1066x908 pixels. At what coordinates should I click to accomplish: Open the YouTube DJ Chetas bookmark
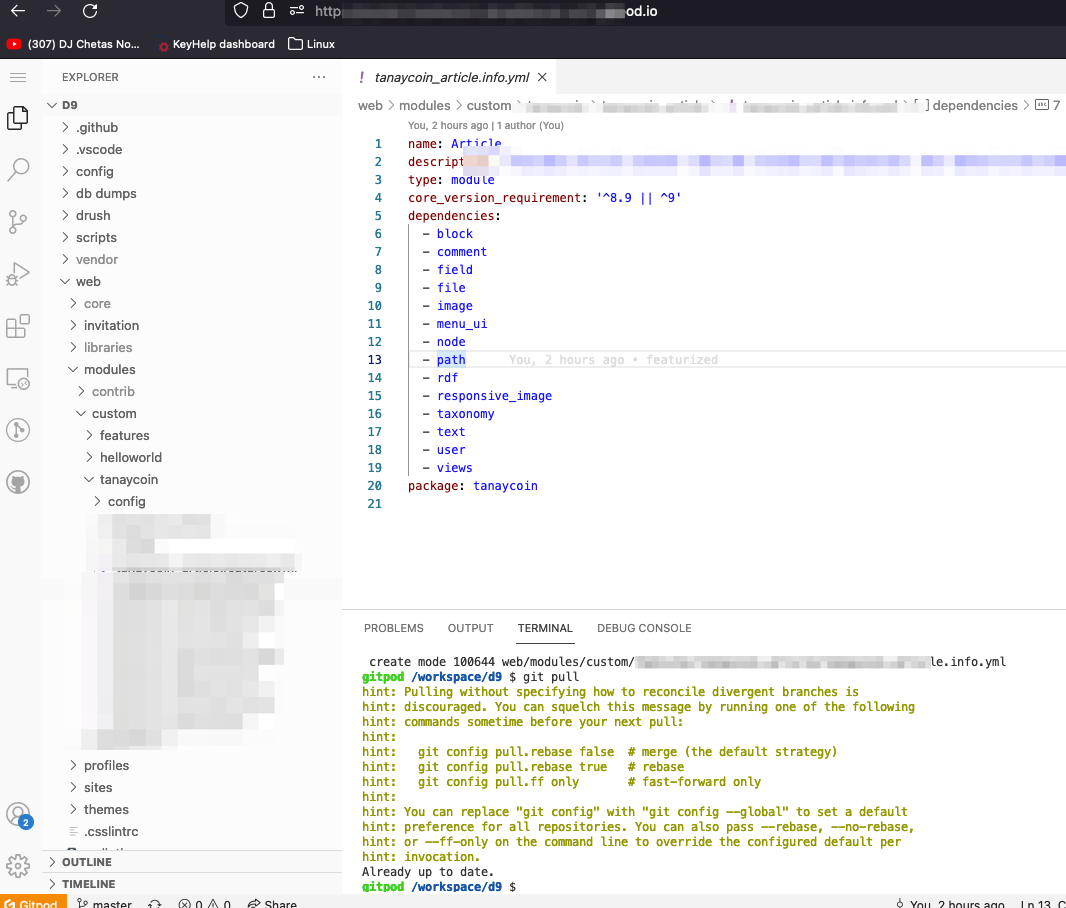point(73,44)
